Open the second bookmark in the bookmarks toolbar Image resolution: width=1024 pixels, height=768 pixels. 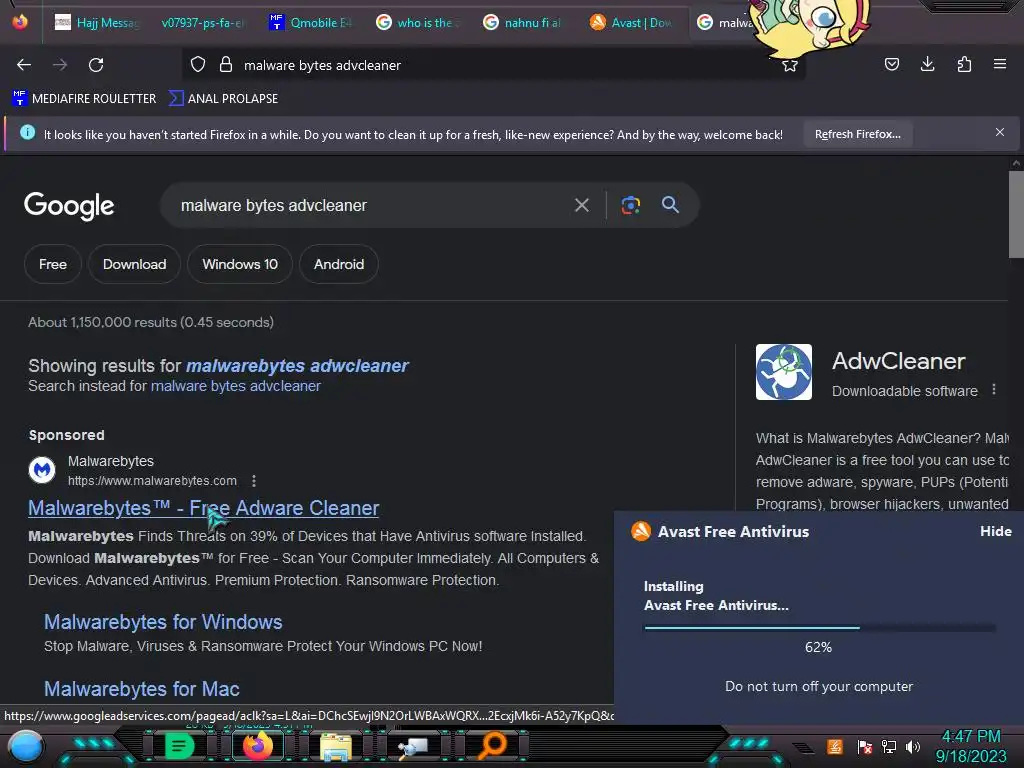[223, 99]
